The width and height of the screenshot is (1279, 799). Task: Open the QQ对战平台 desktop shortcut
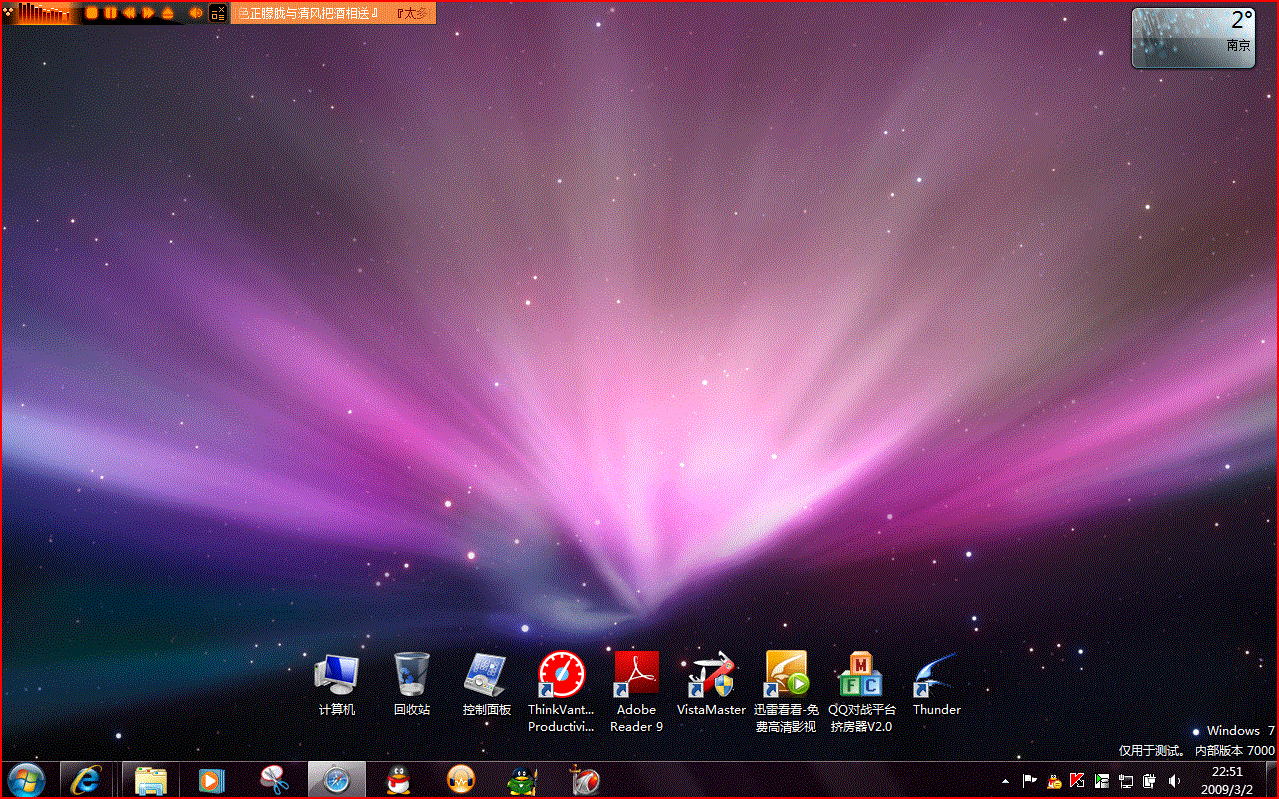point(861,675)
